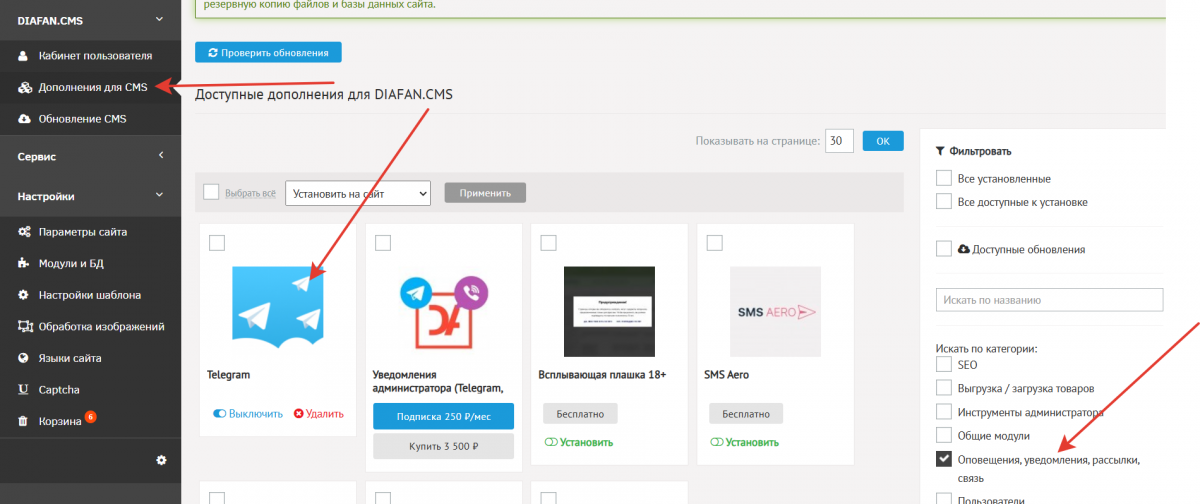Viewport: 1200px width, 504px height.
Task: Click the Обновление CMS cloud icon
Action: [25, 119]
